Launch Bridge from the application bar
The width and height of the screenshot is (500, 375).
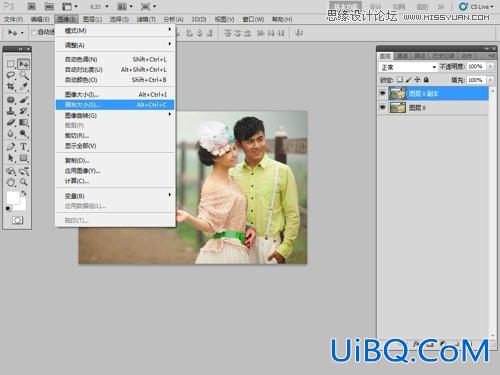click(x=31, y=6)
